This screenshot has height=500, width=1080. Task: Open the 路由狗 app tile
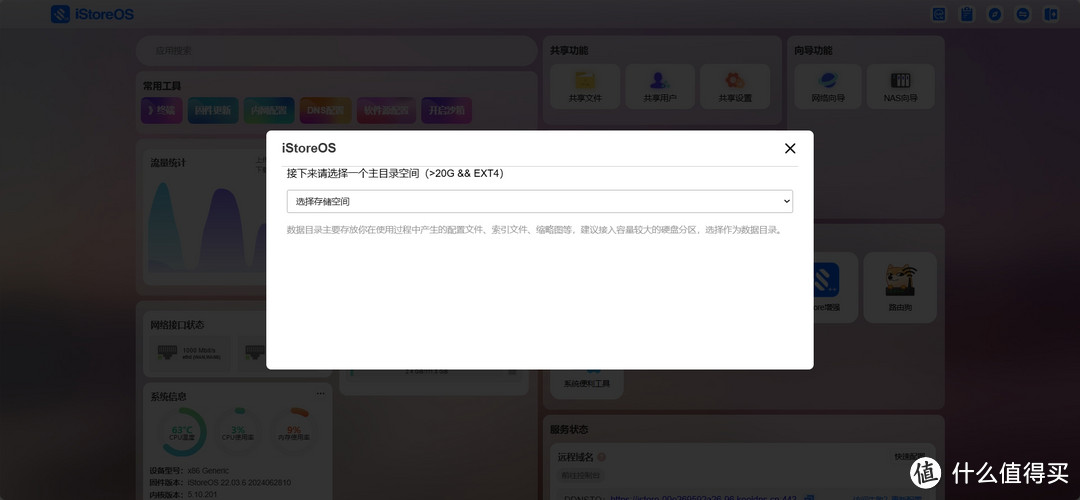(x=900, y=287)
